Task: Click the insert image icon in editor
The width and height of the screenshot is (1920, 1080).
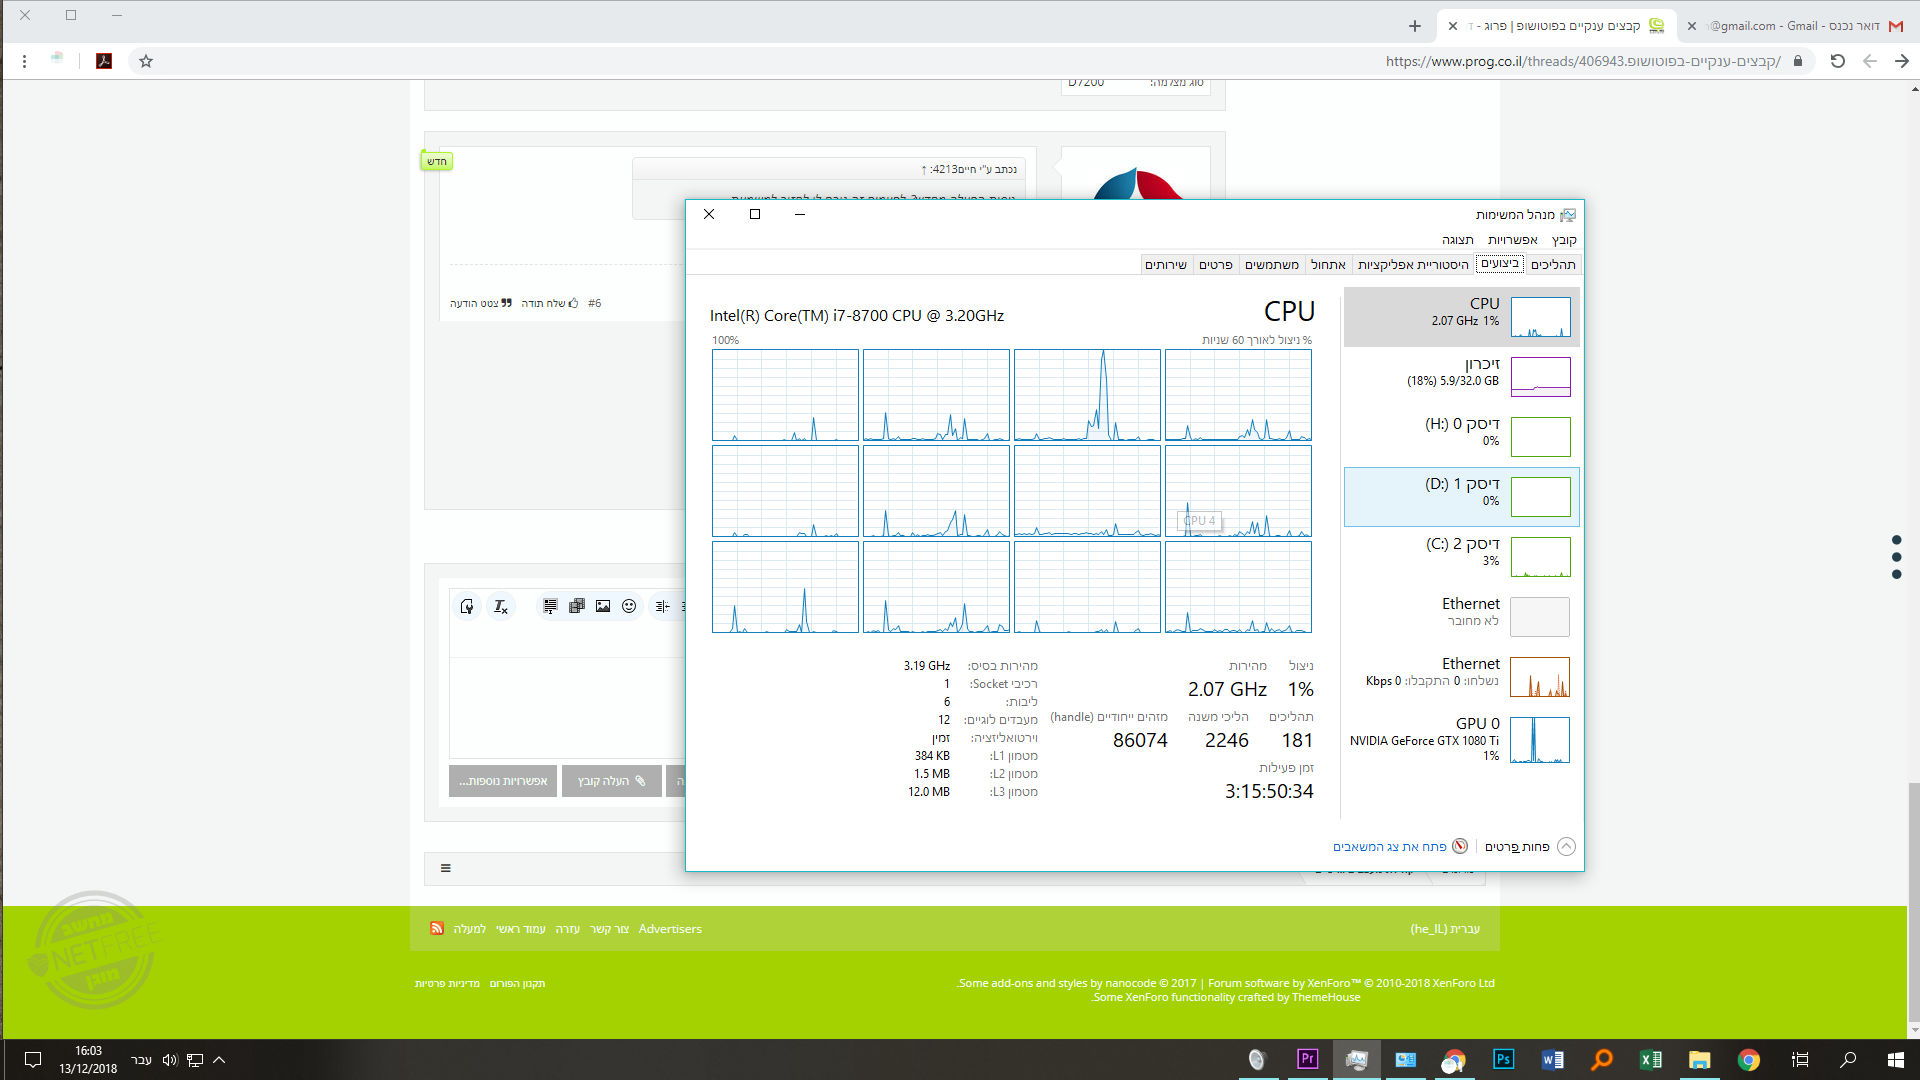Action: [x=603, y=606]
